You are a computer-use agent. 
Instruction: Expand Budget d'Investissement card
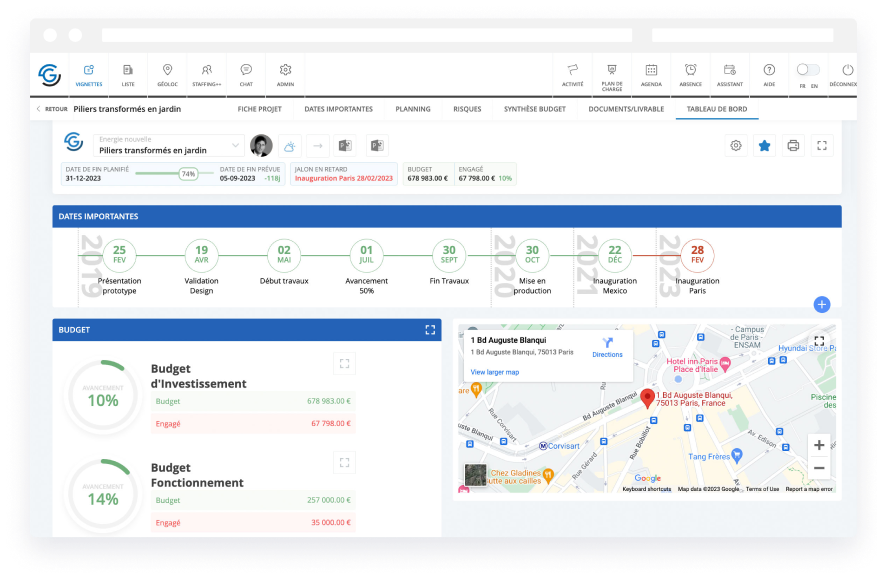[x=344, y=364]
